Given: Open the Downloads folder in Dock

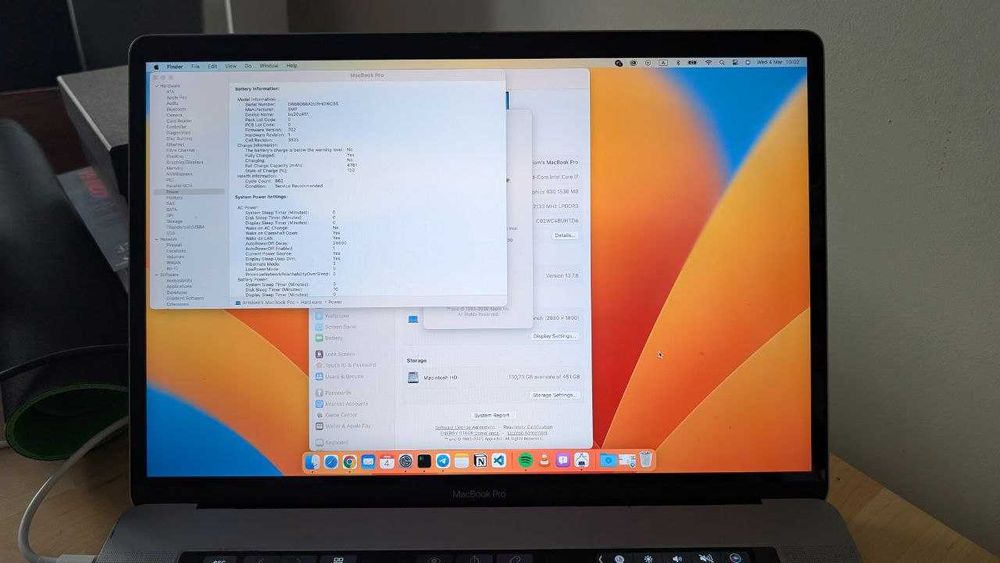Looking at the screenshot, I should [608, 460].
